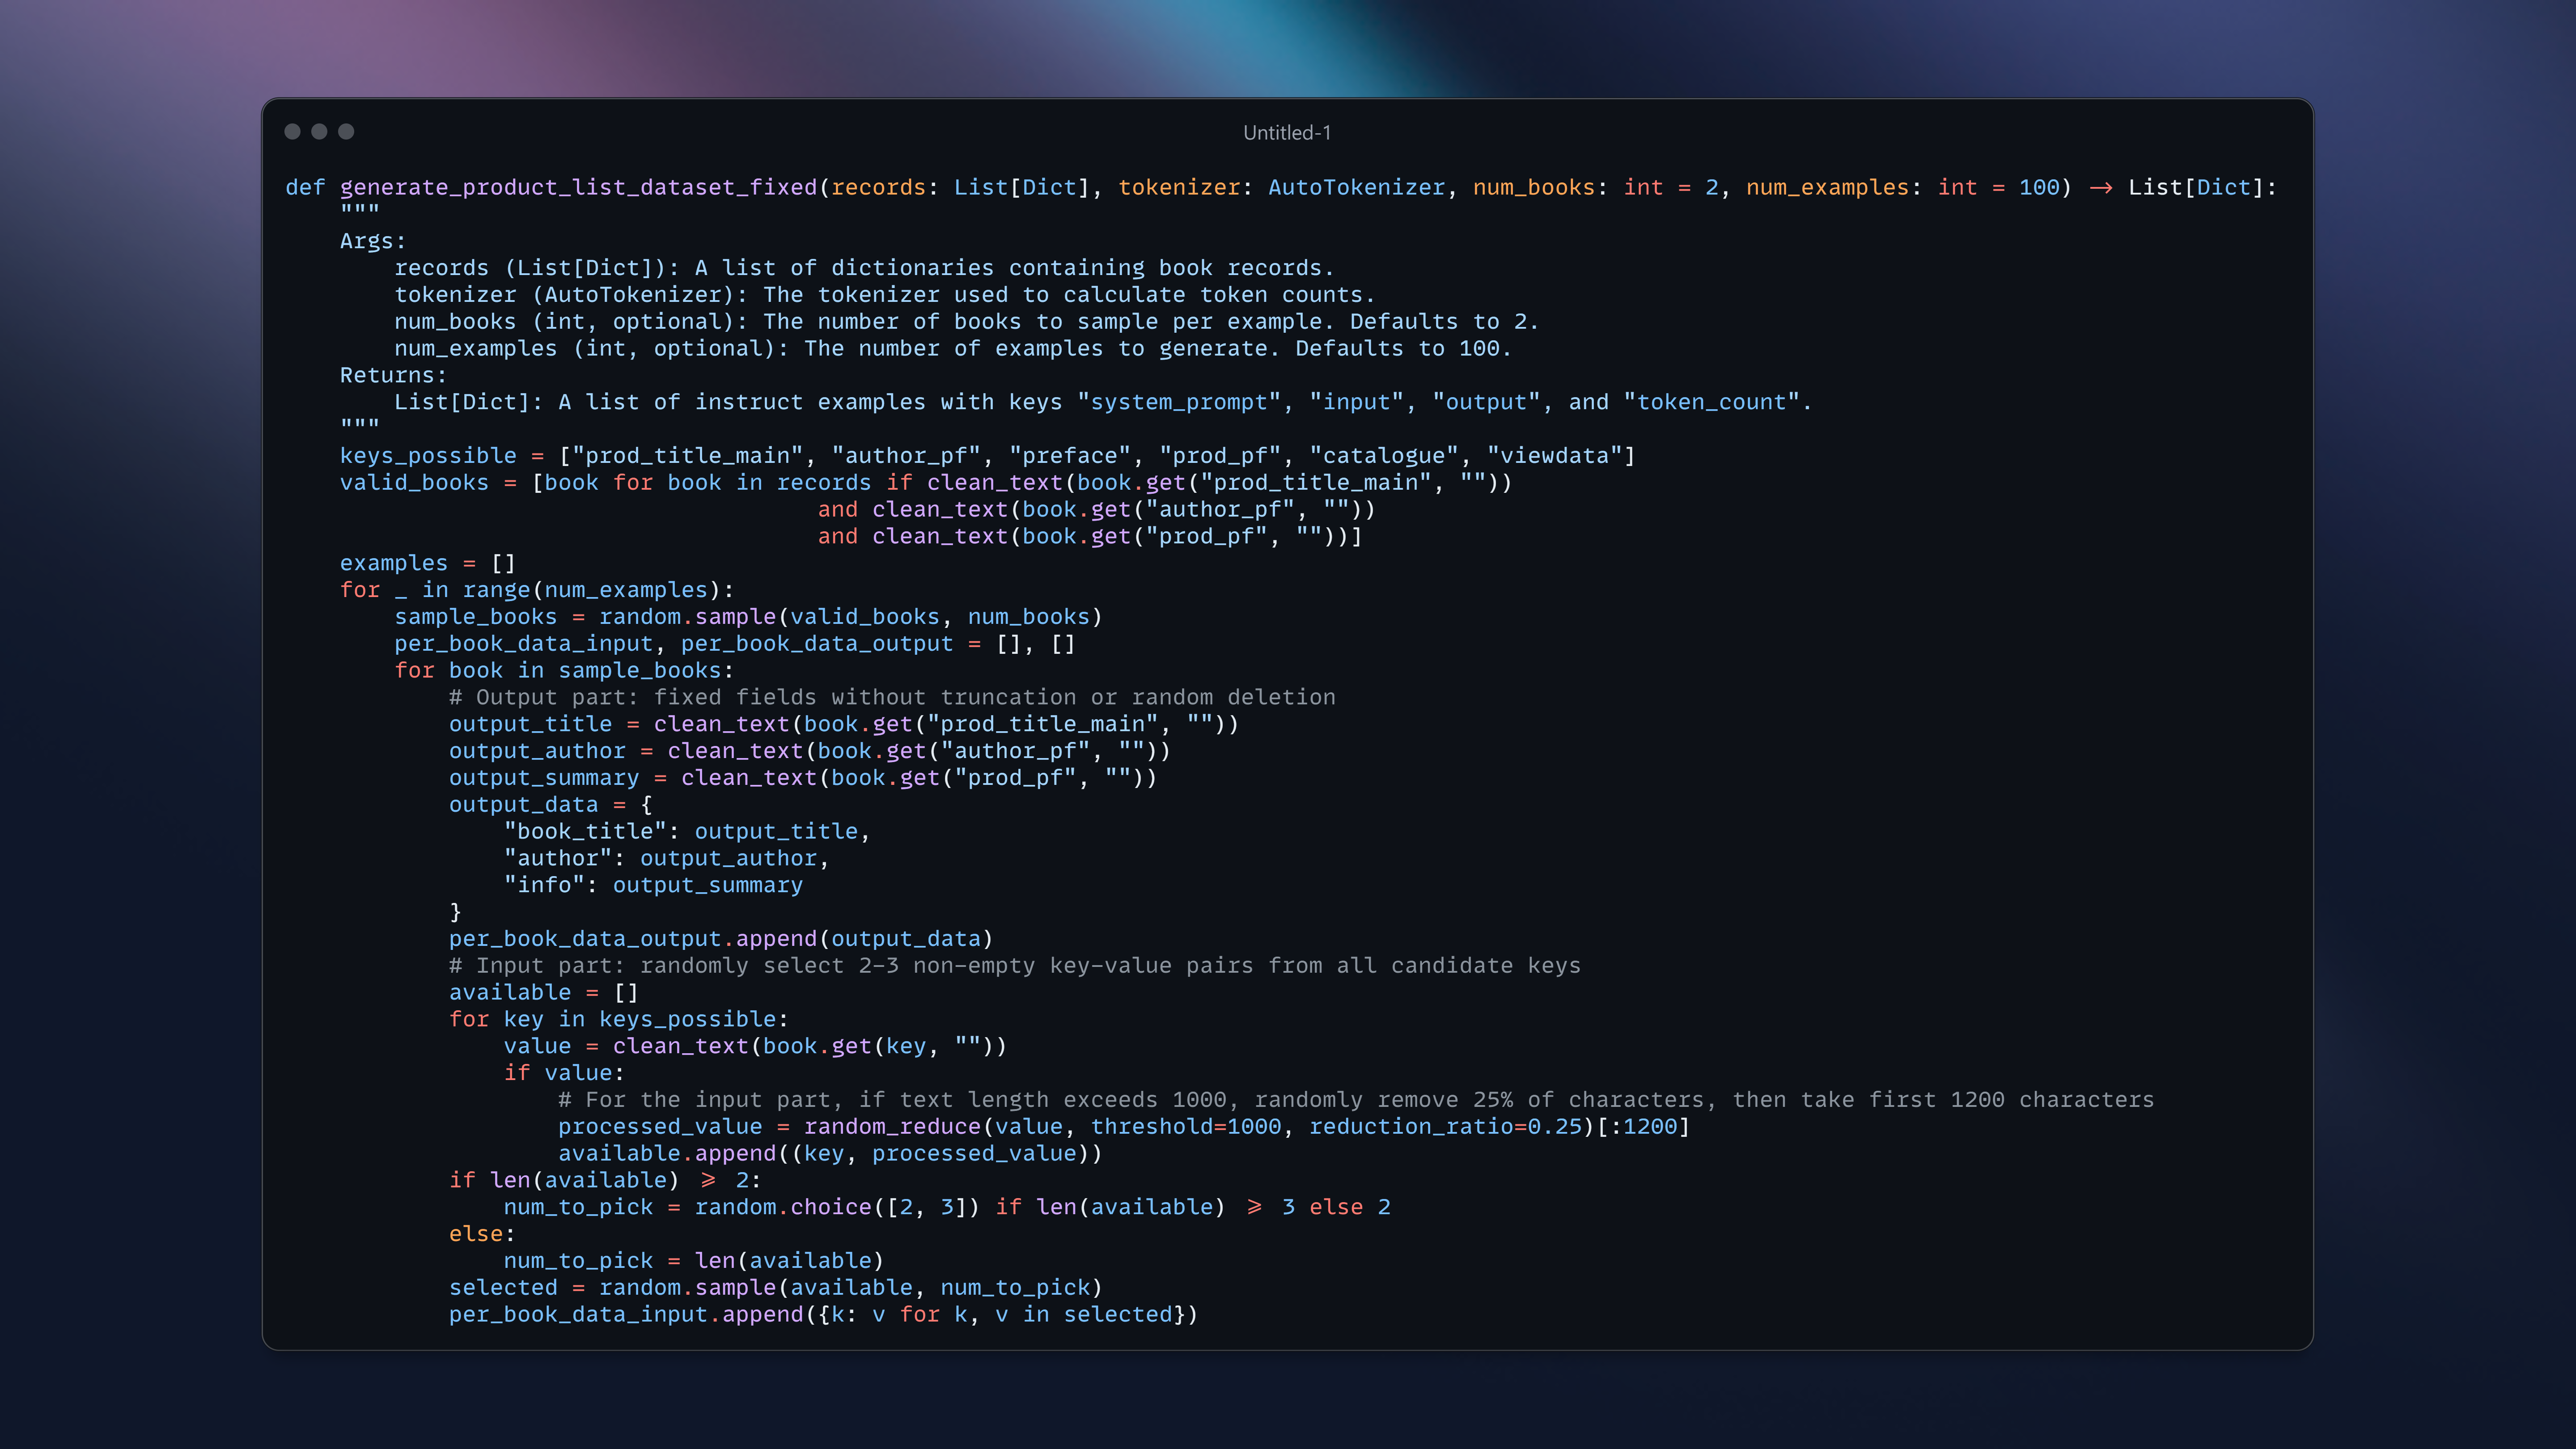Click the return arrow before List[Dict]
This screenshot has height=1449, width=2576.
click(2100, 187)
